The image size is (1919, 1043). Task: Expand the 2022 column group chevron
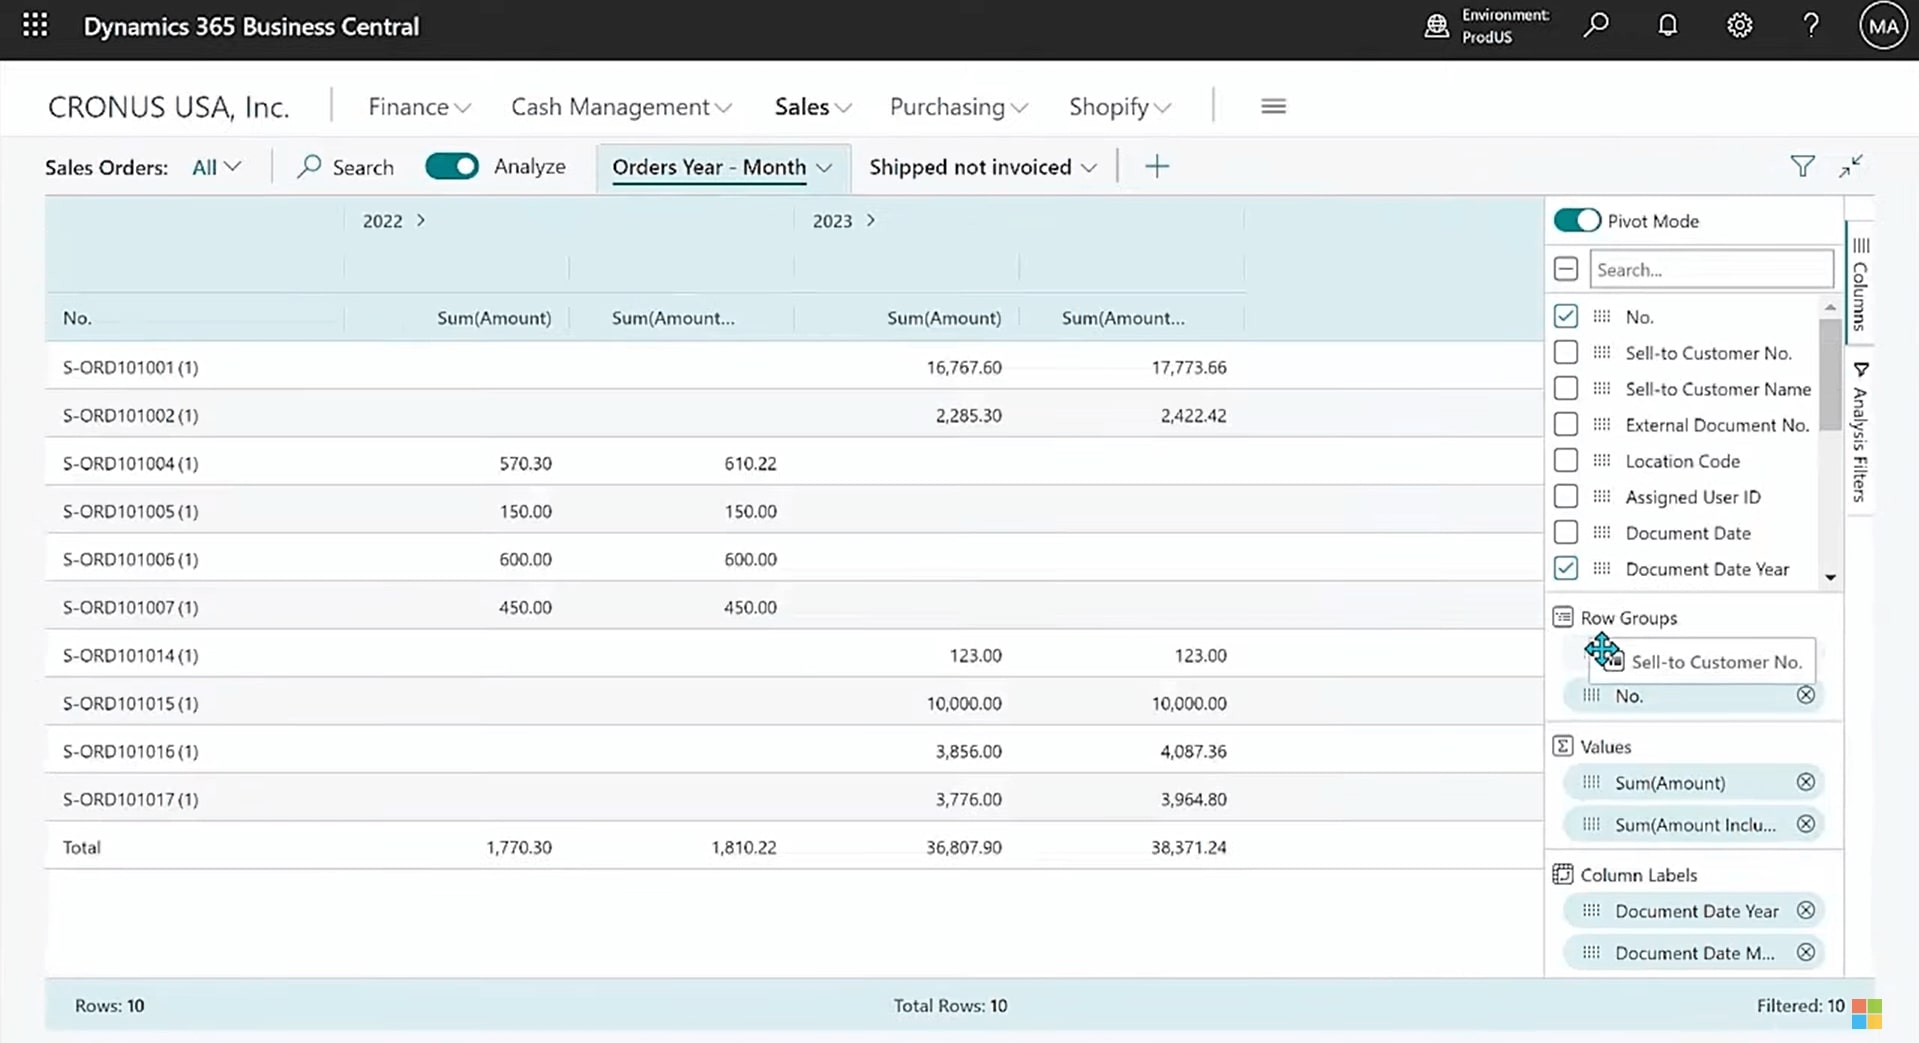420,220
